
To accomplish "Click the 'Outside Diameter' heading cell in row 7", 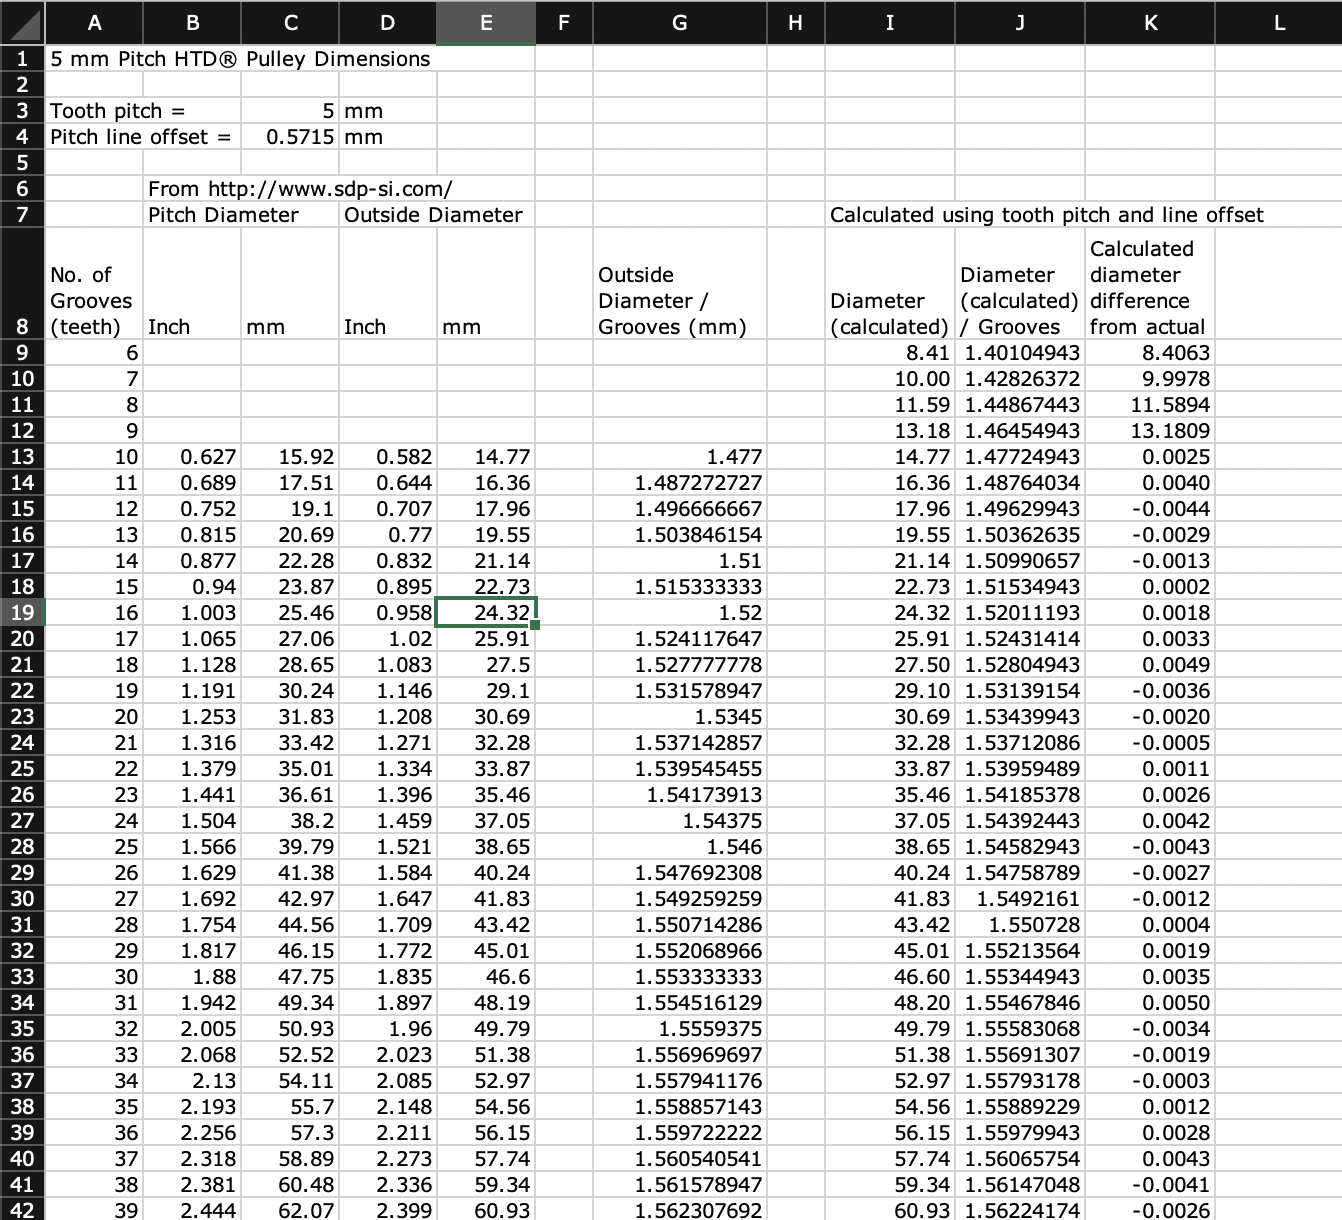I will click(x=437, y=214).
